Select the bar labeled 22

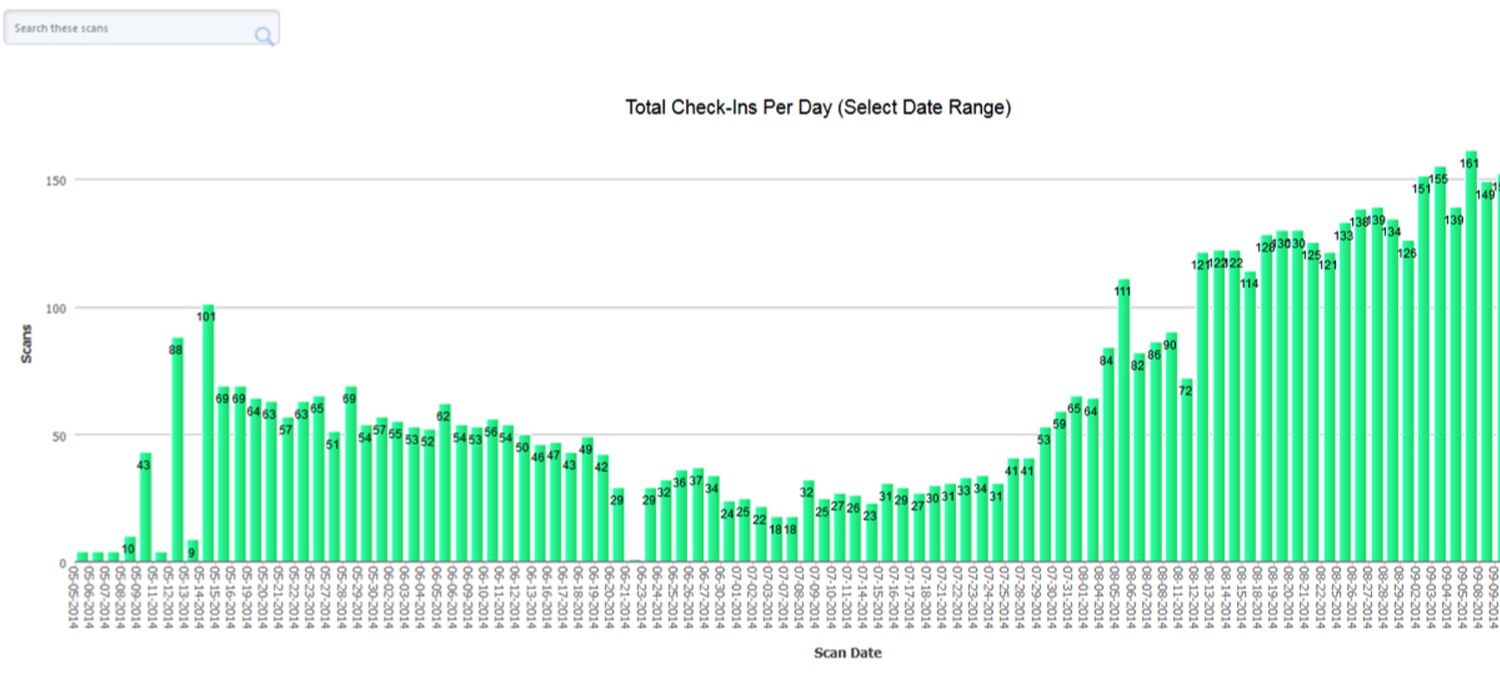[761, 535]
